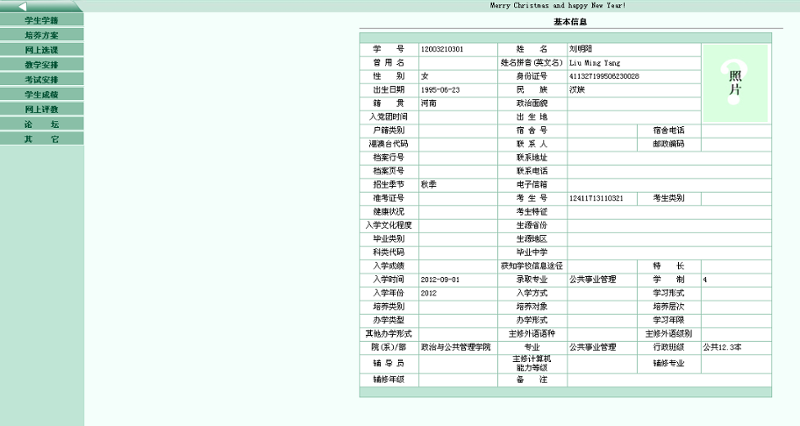Collapse the sidebar with the white arrow
Viewport: 800px width, 426px height.
[x=22, y=7]
